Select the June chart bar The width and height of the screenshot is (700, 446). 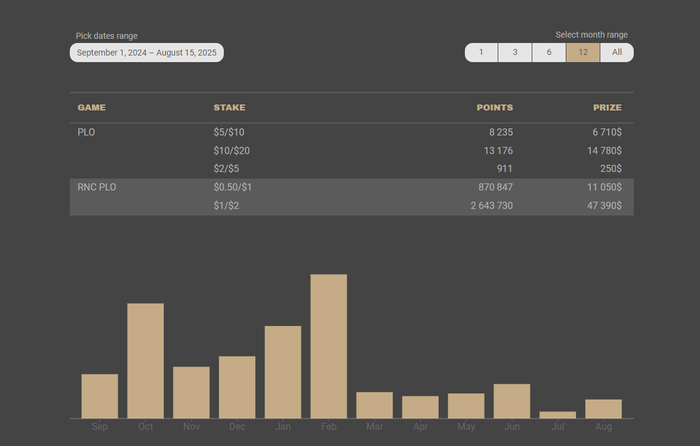[512, 401]
